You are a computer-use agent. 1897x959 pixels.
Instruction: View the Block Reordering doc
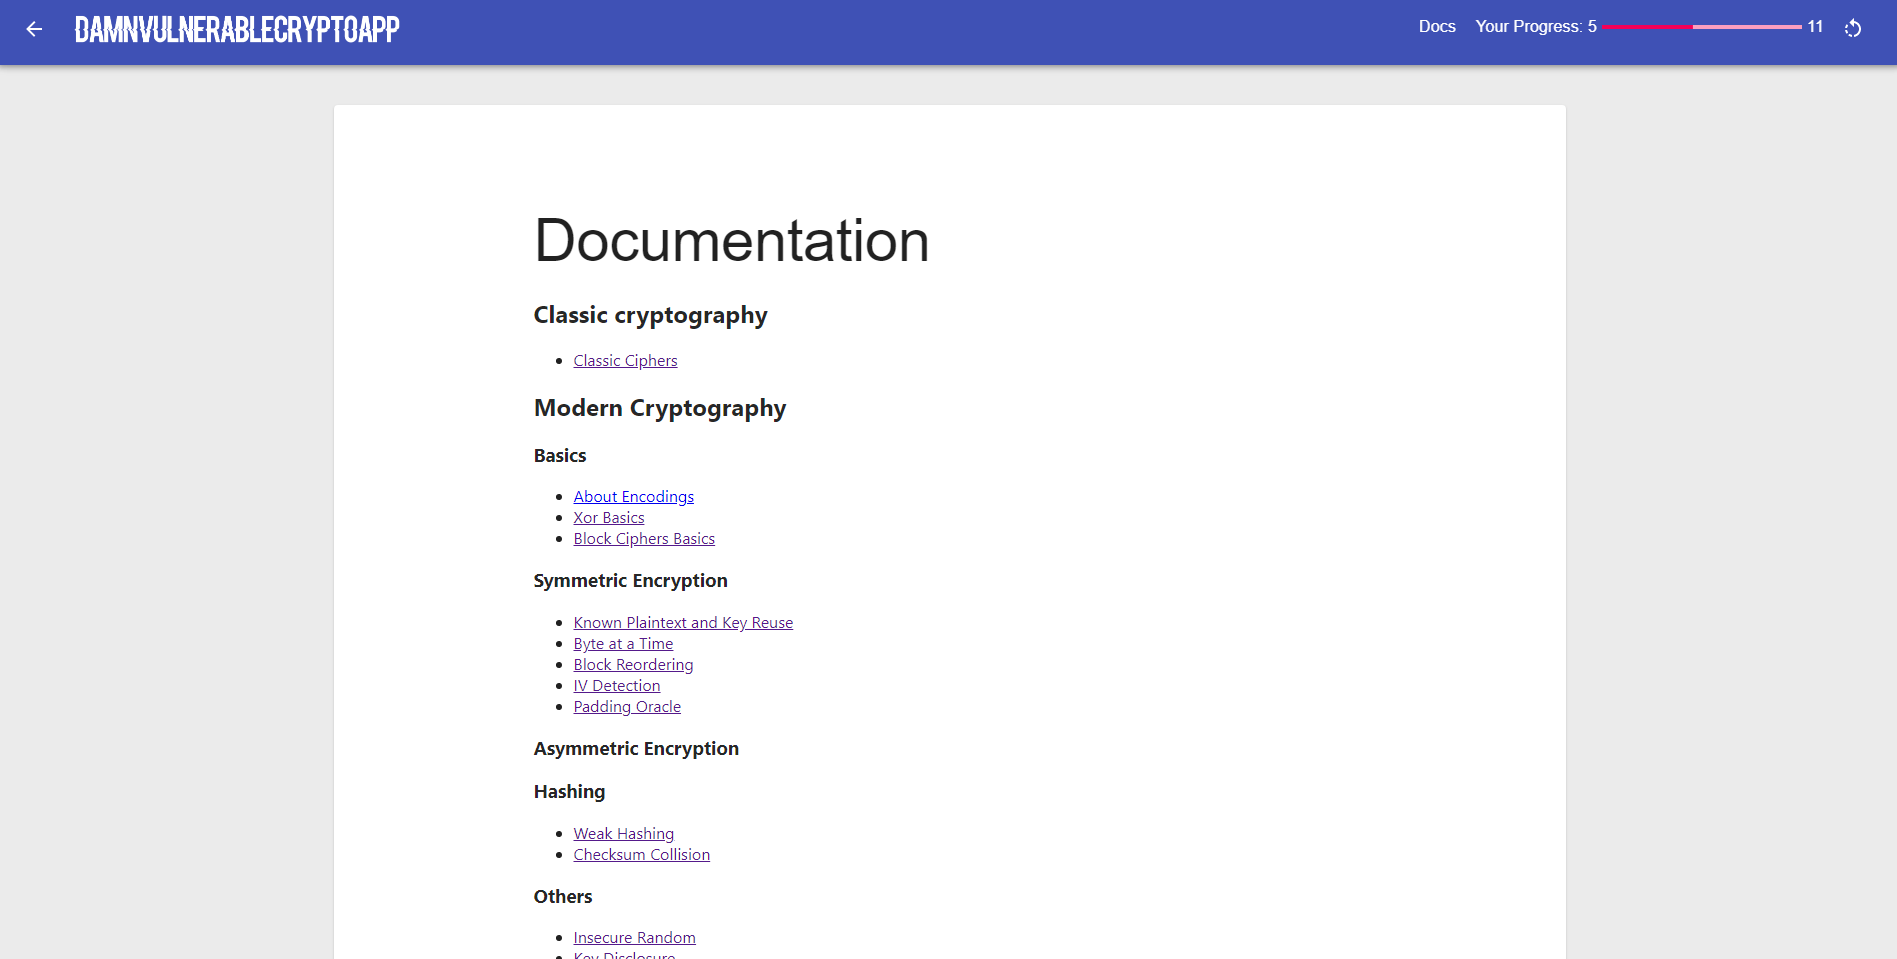click(x=633, y=665)
